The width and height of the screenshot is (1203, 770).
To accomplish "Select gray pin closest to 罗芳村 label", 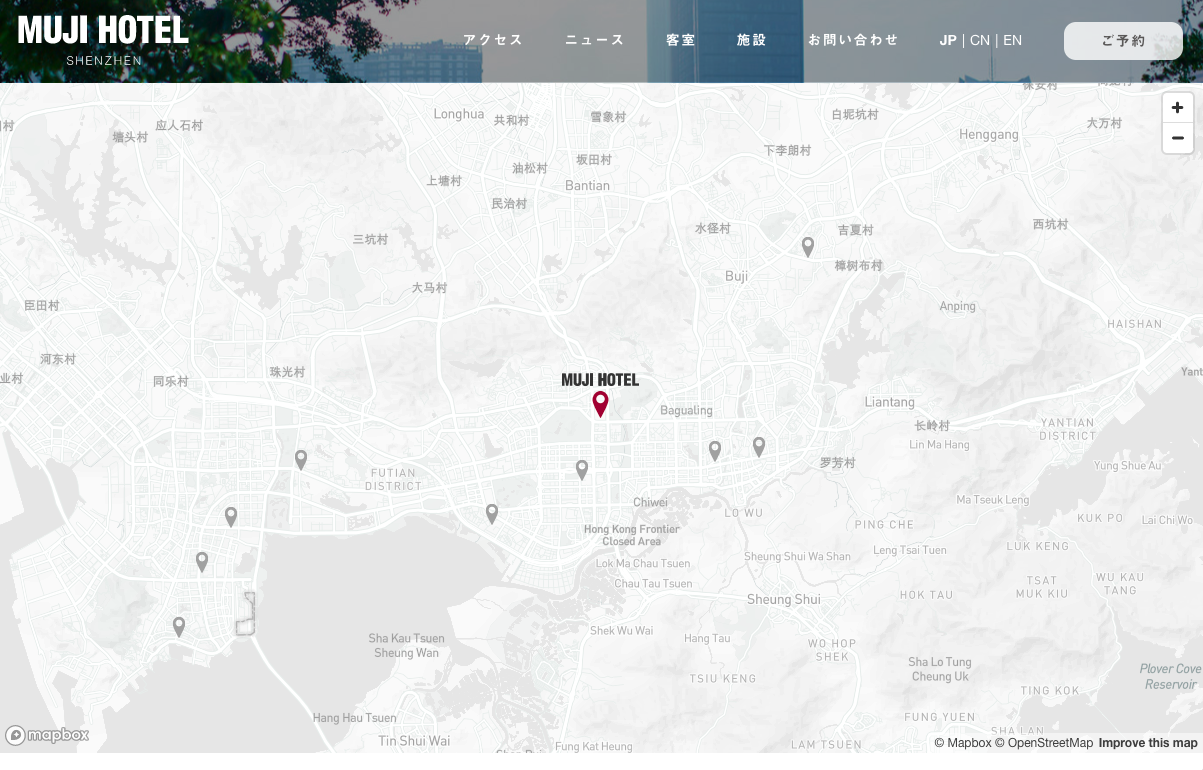I will (x=759, y=446).
